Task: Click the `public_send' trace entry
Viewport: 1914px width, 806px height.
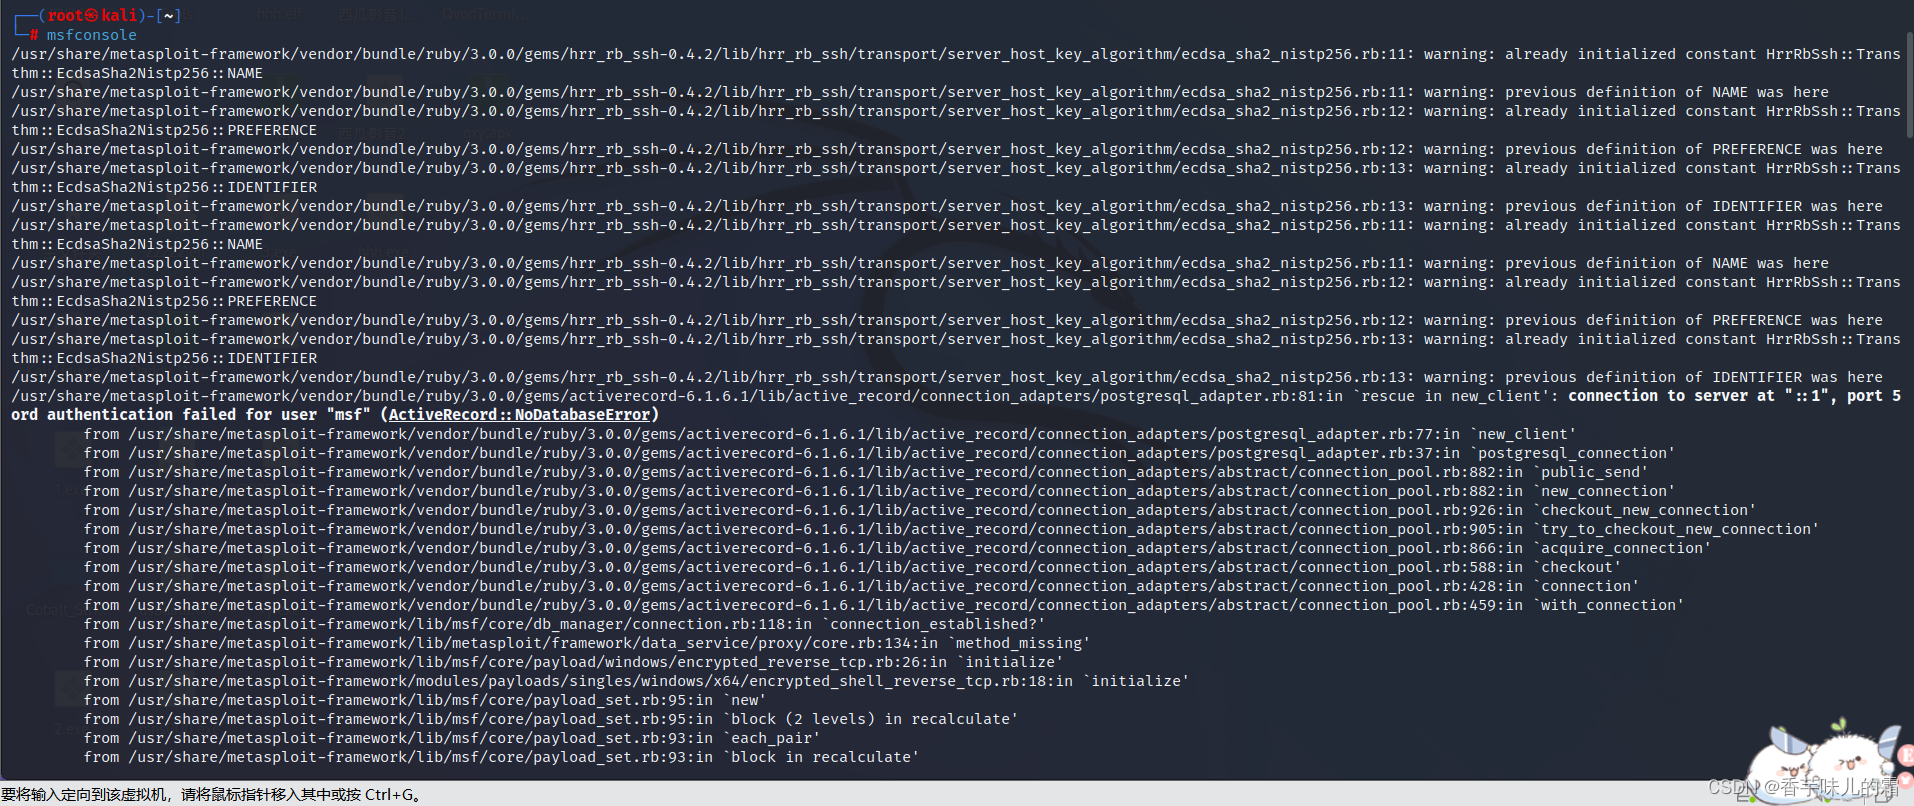Action: pos(1590,472)
